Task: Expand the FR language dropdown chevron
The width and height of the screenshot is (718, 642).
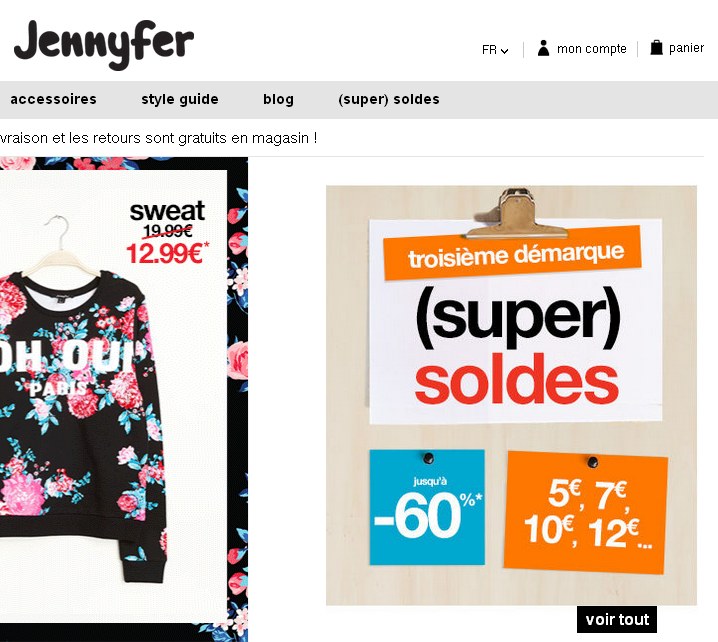Action: click(x=505, y=51)
